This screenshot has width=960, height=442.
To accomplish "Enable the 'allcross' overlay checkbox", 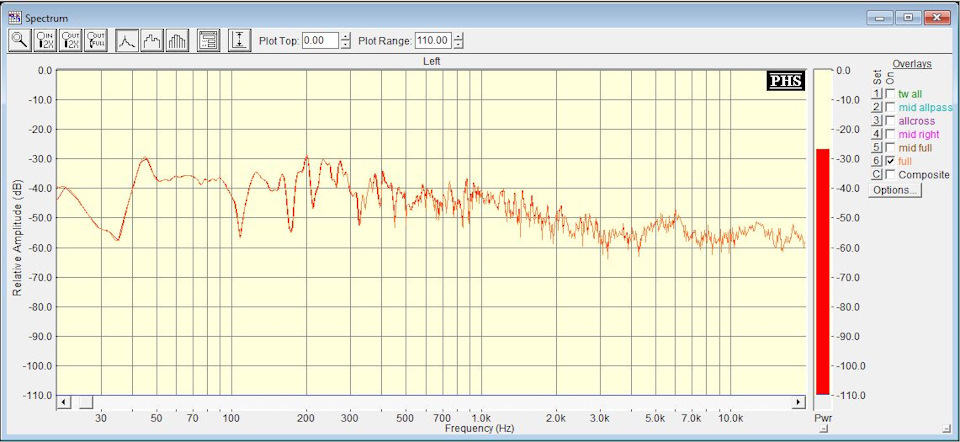I will click(890, 121).
